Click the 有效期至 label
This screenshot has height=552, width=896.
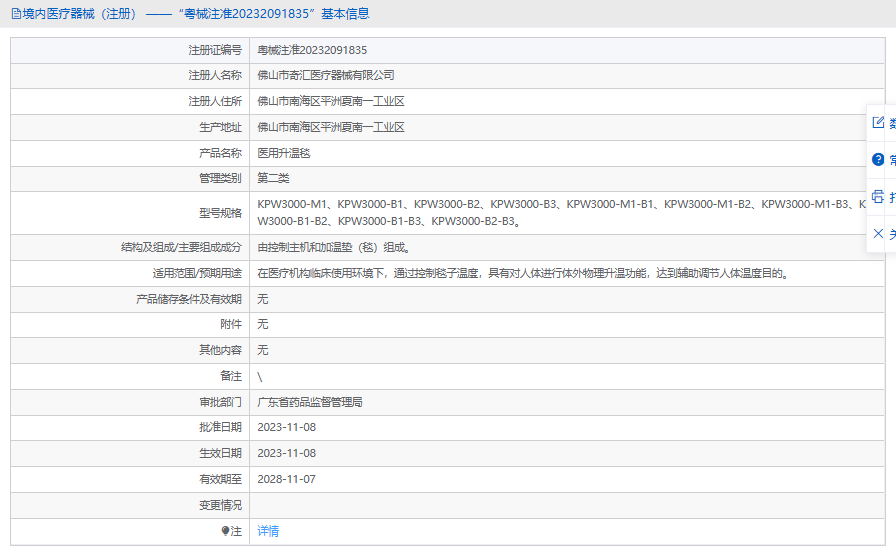click(x=220, y=479)
